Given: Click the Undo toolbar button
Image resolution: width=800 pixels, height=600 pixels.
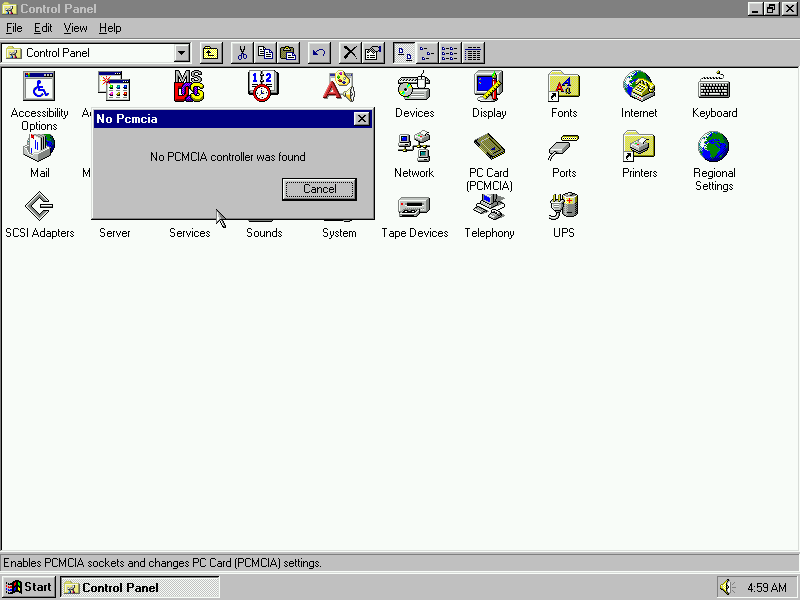Looking at the screenshot, I should coord(319,53).
